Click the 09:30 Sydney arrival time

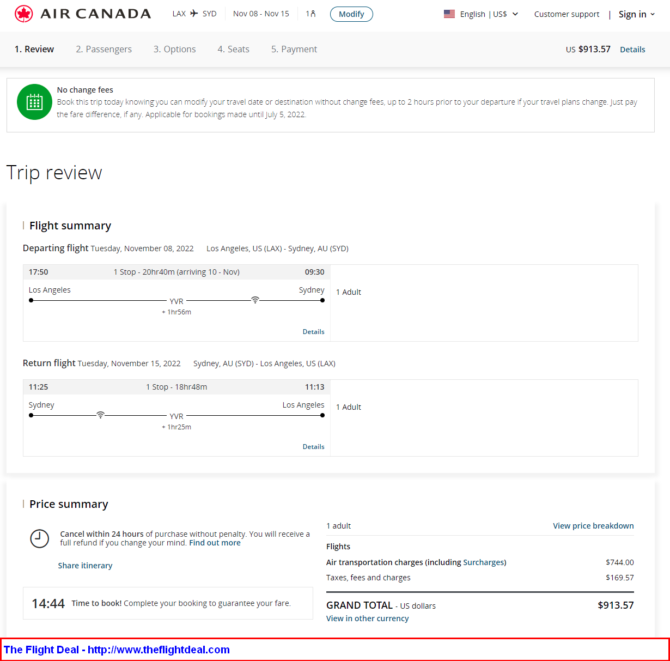pos(314,272)
